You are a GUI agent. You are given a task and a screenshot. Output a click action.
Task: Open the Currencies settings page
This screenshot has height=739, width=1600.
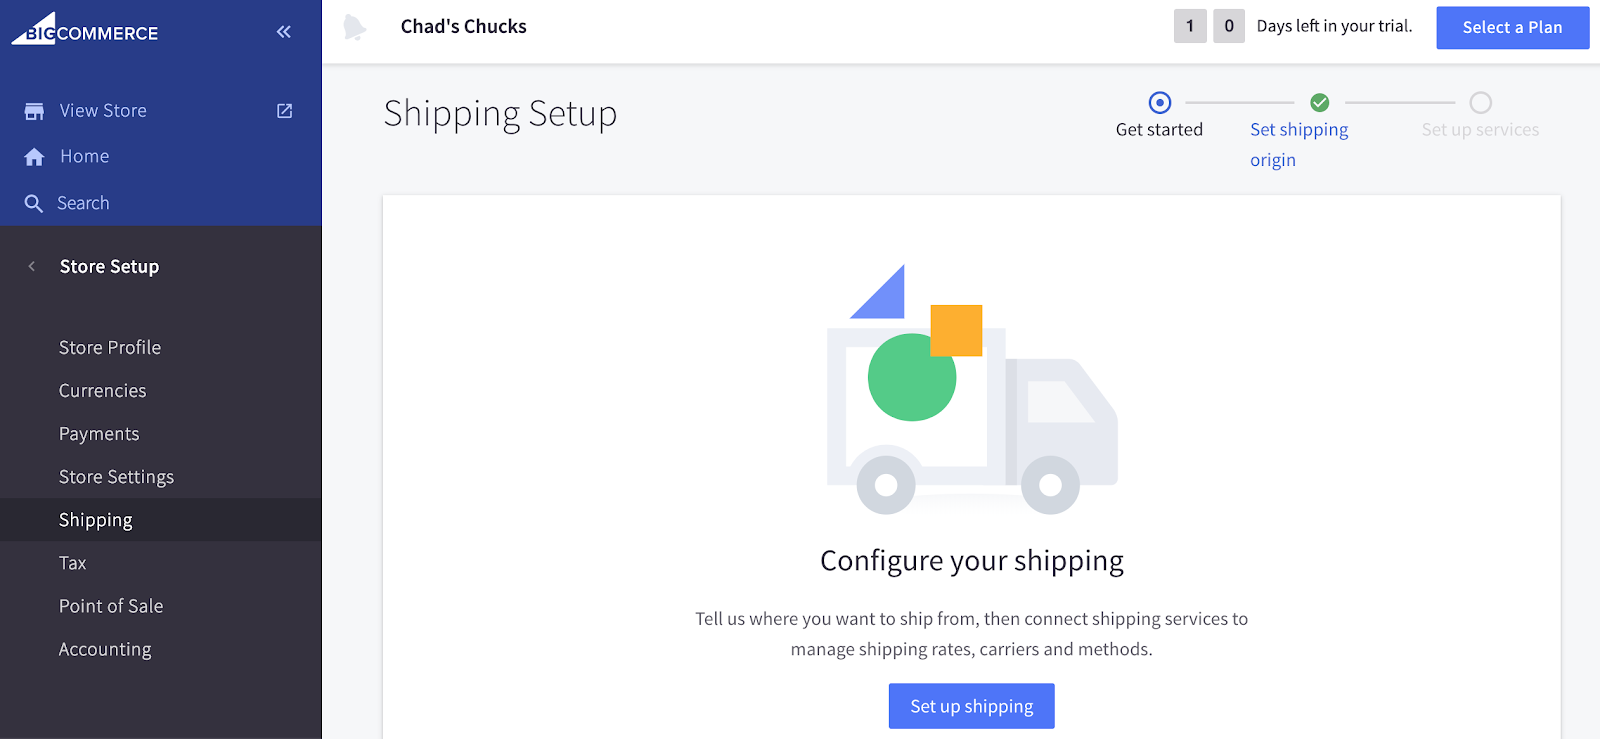click(103, 391)
